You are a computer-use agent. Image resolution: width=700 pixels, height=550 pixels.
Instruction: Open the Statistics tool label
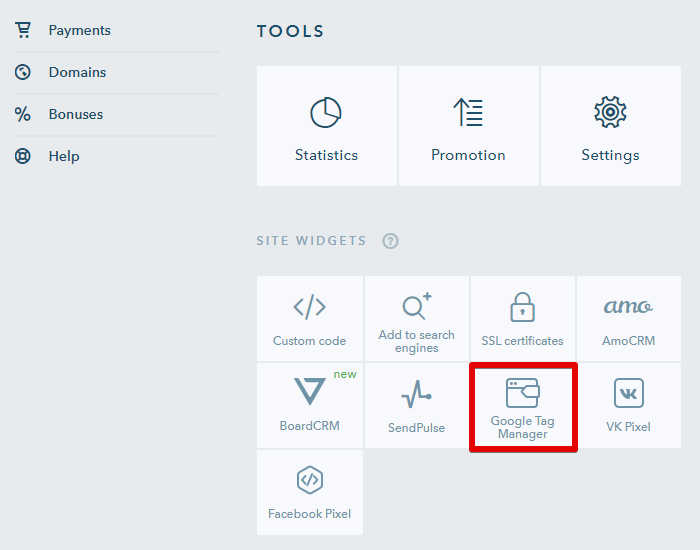tap(326, 155)
